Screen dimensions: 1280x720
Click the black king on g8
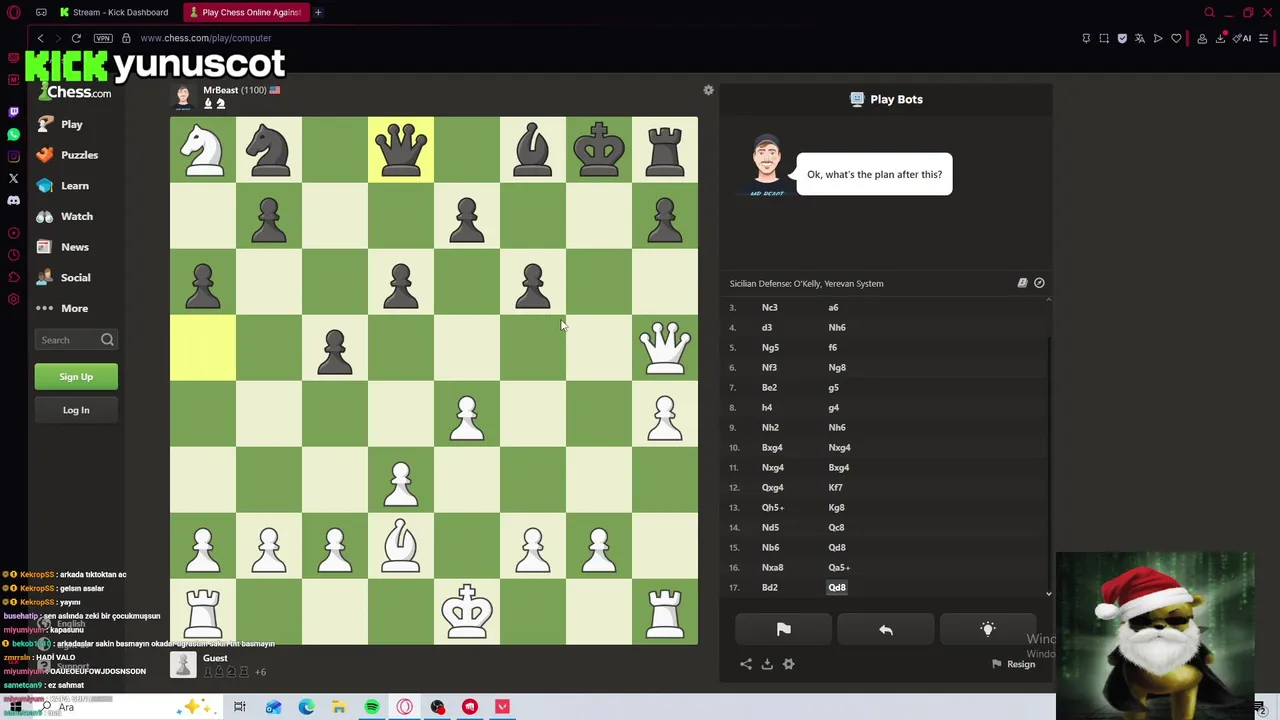click(599, 150)
